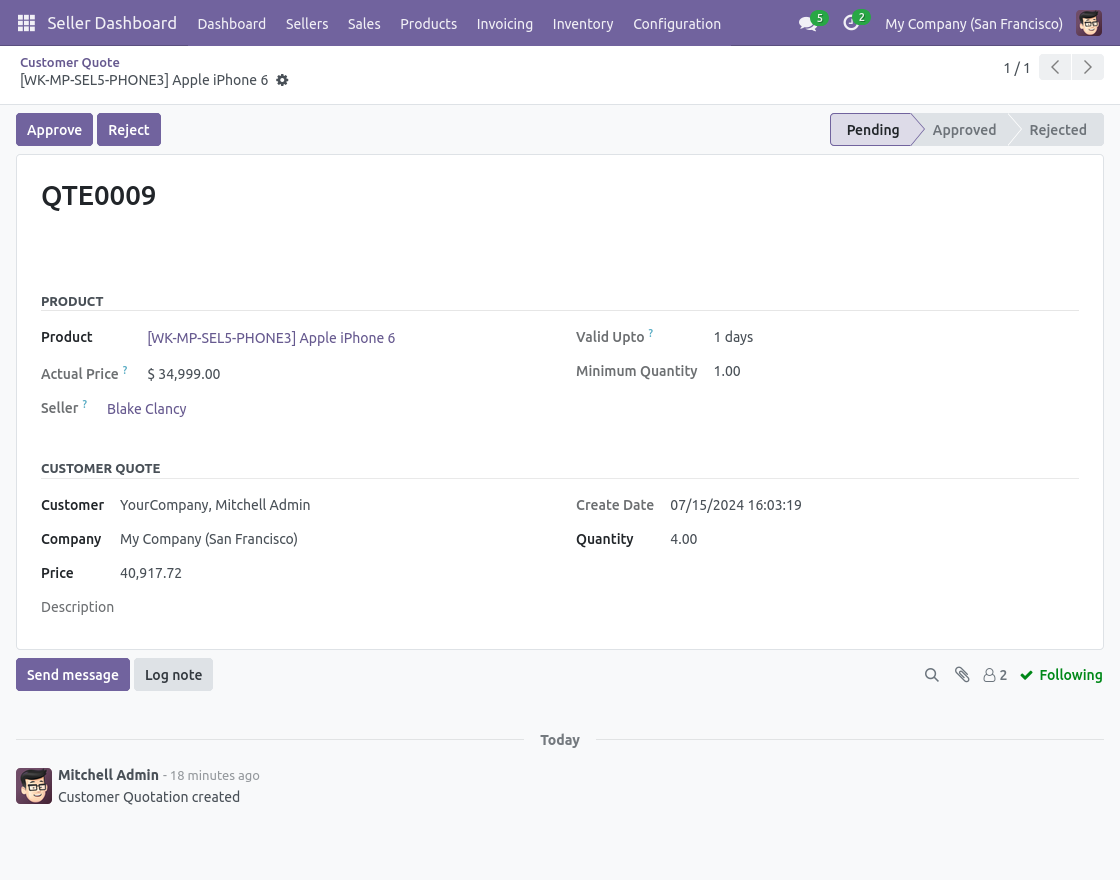Open the Sellers menu

[x=307, y=23]
